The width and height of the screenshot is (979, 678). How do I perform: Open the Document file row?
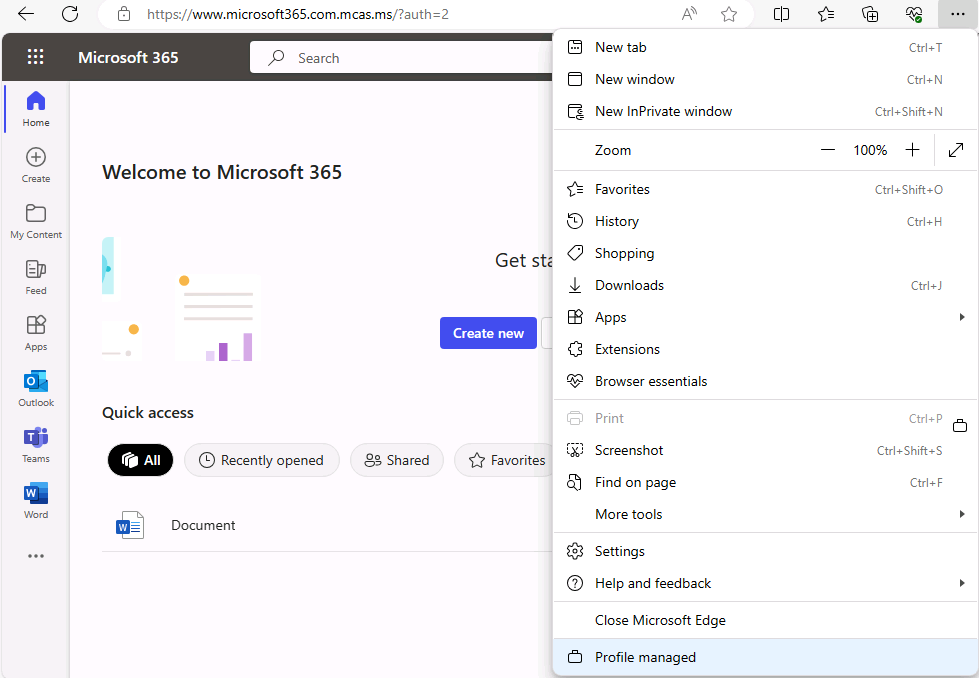point(328,525)
